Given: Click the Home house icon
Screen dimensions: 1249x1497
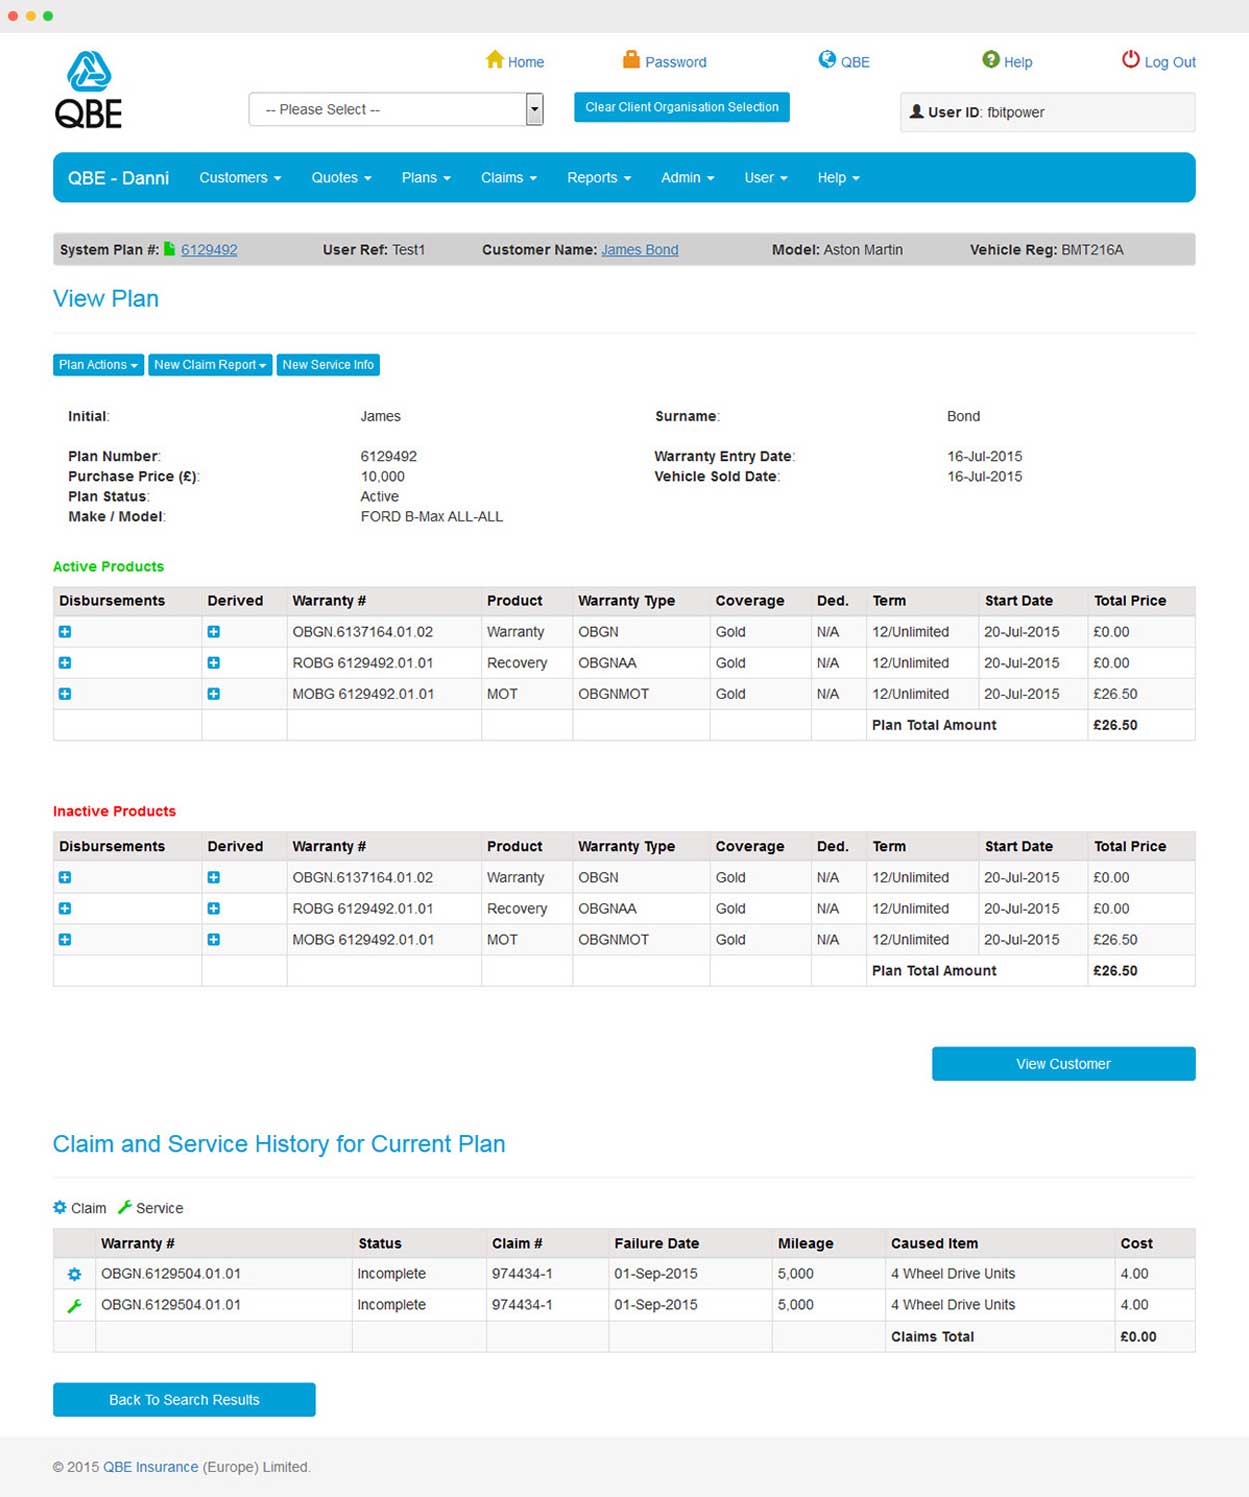Looking at the screenshot, I should pos(494,60).
